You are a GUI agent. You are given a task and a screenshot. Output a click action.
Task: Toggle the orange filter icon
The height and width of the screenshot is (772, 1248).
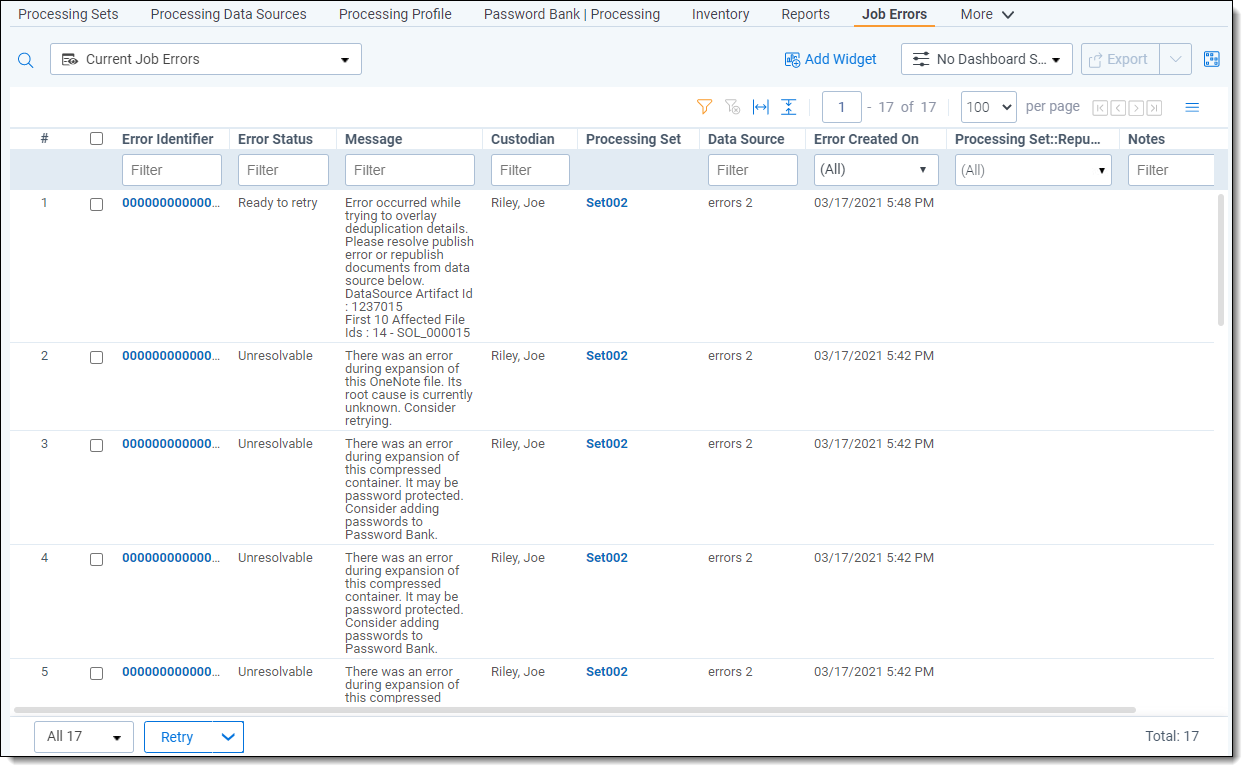[704, 107]
